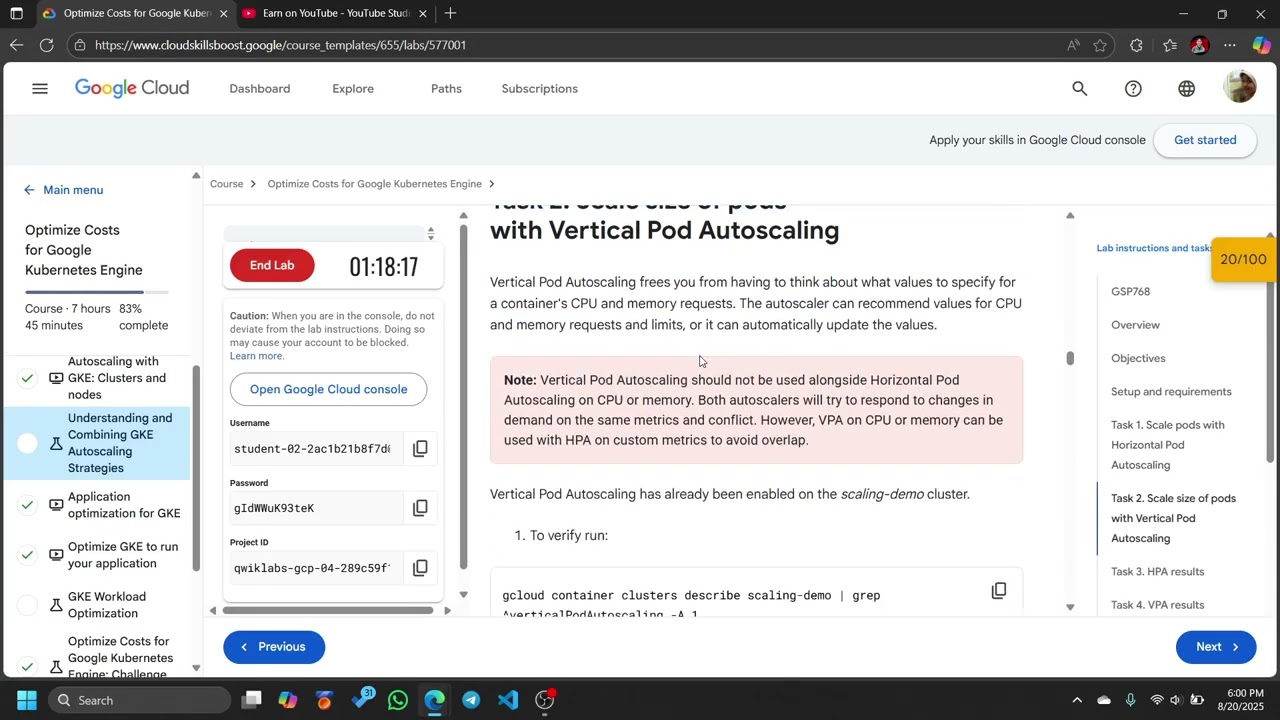Open the Paths menu item
Viewport: 1280px width, 720px height.
coord(446,89)
